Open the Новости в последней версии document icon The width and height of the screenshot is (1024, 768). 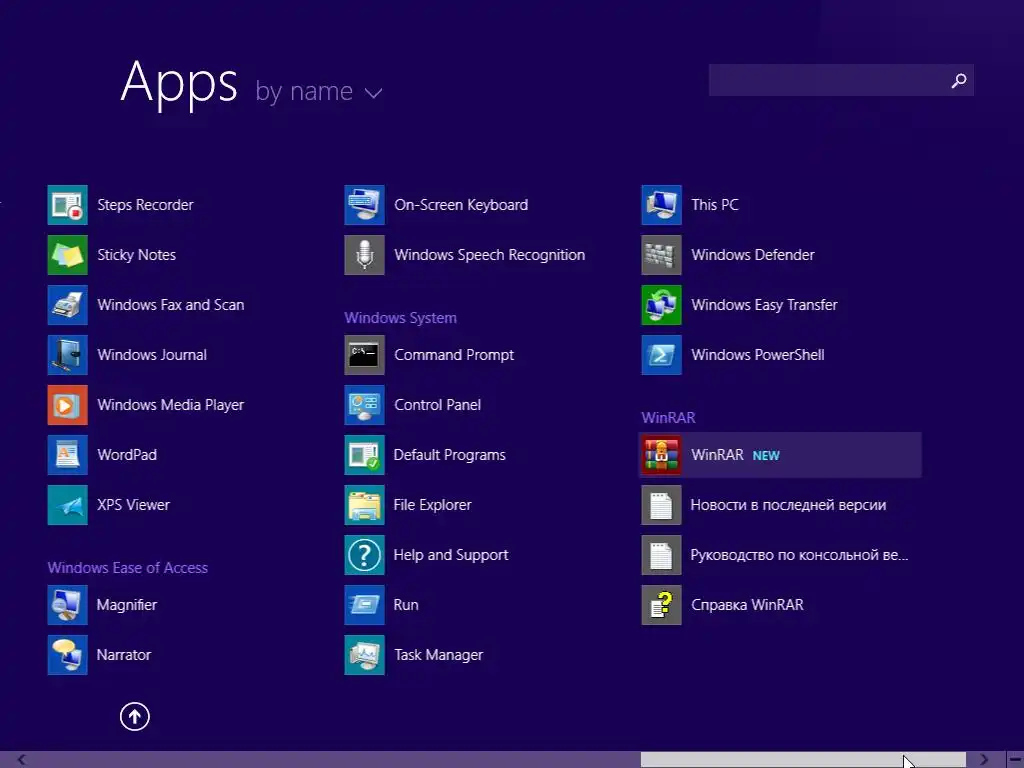(662, 505)
